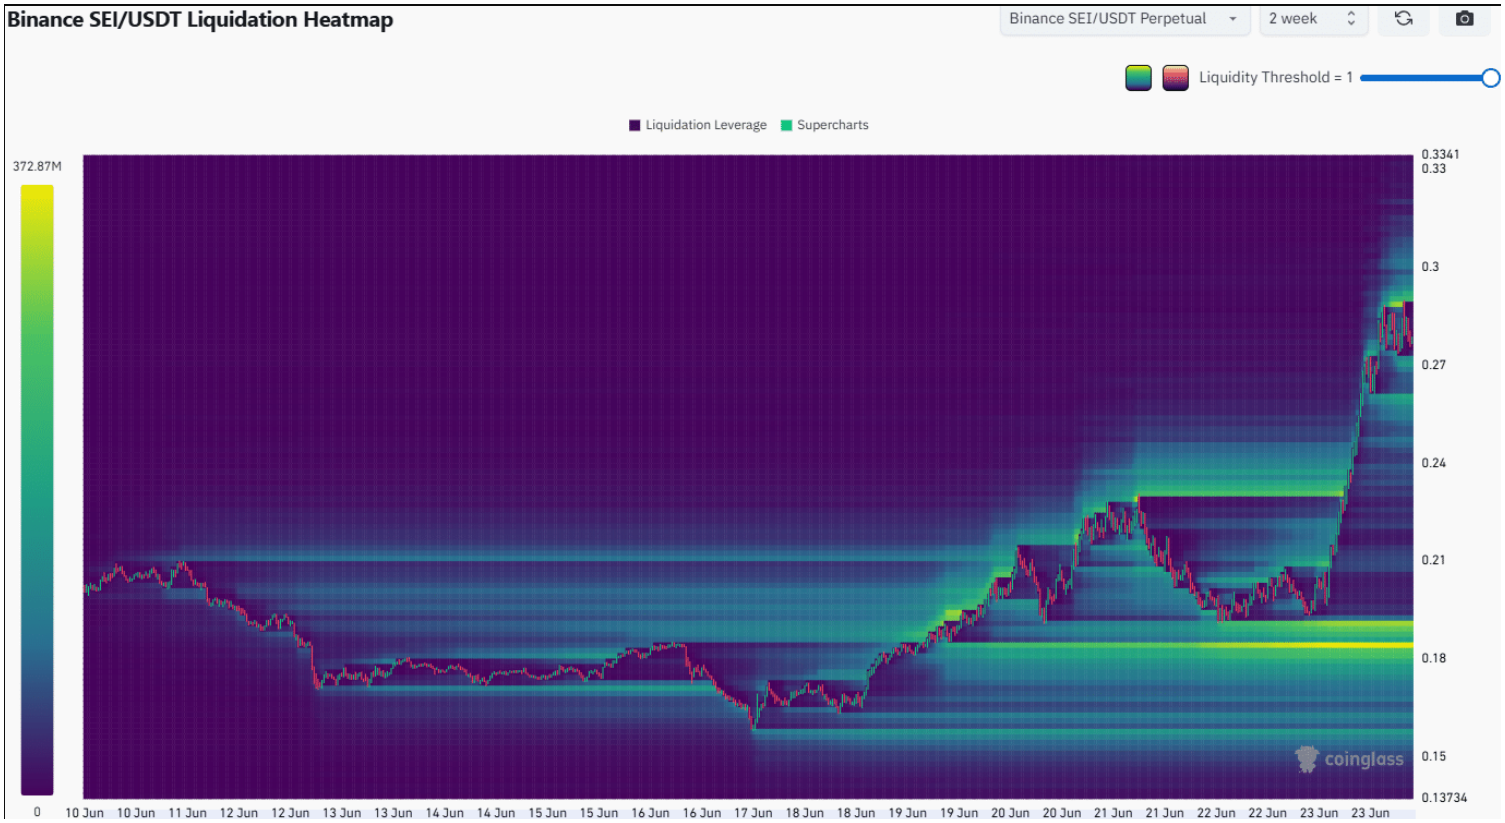
Task: Take a chart screenshot with camera icon
Action: 1464,19
